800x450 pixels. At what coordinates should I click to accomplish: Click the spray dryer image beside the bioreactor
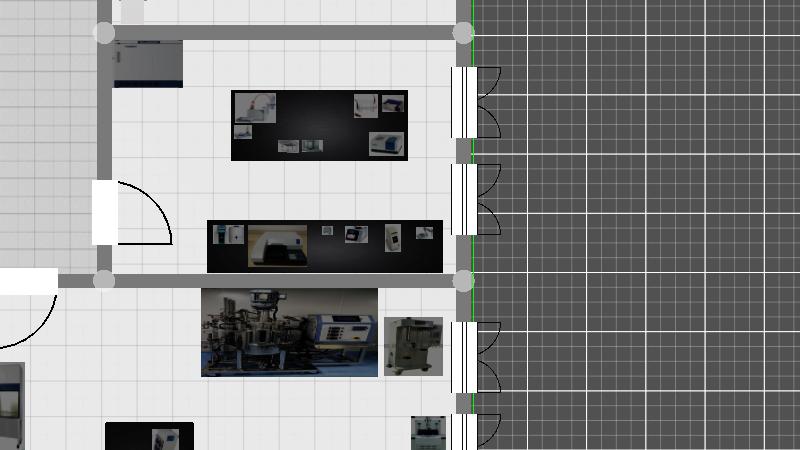pos(413,346)
